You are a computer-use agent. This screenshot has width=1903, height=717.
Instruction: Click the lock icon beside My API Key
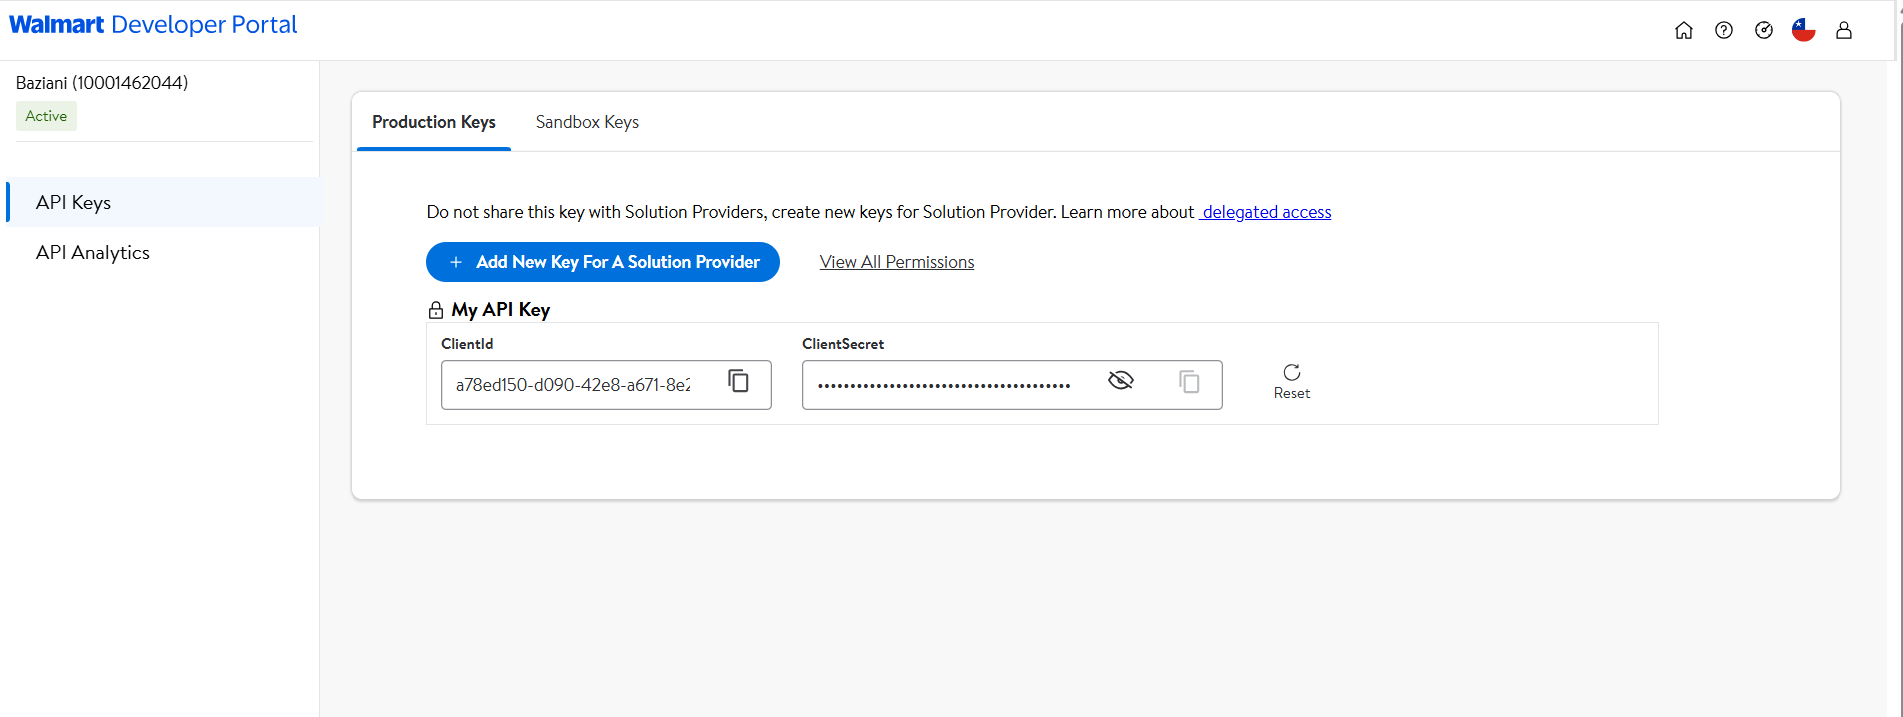[436, 310]
